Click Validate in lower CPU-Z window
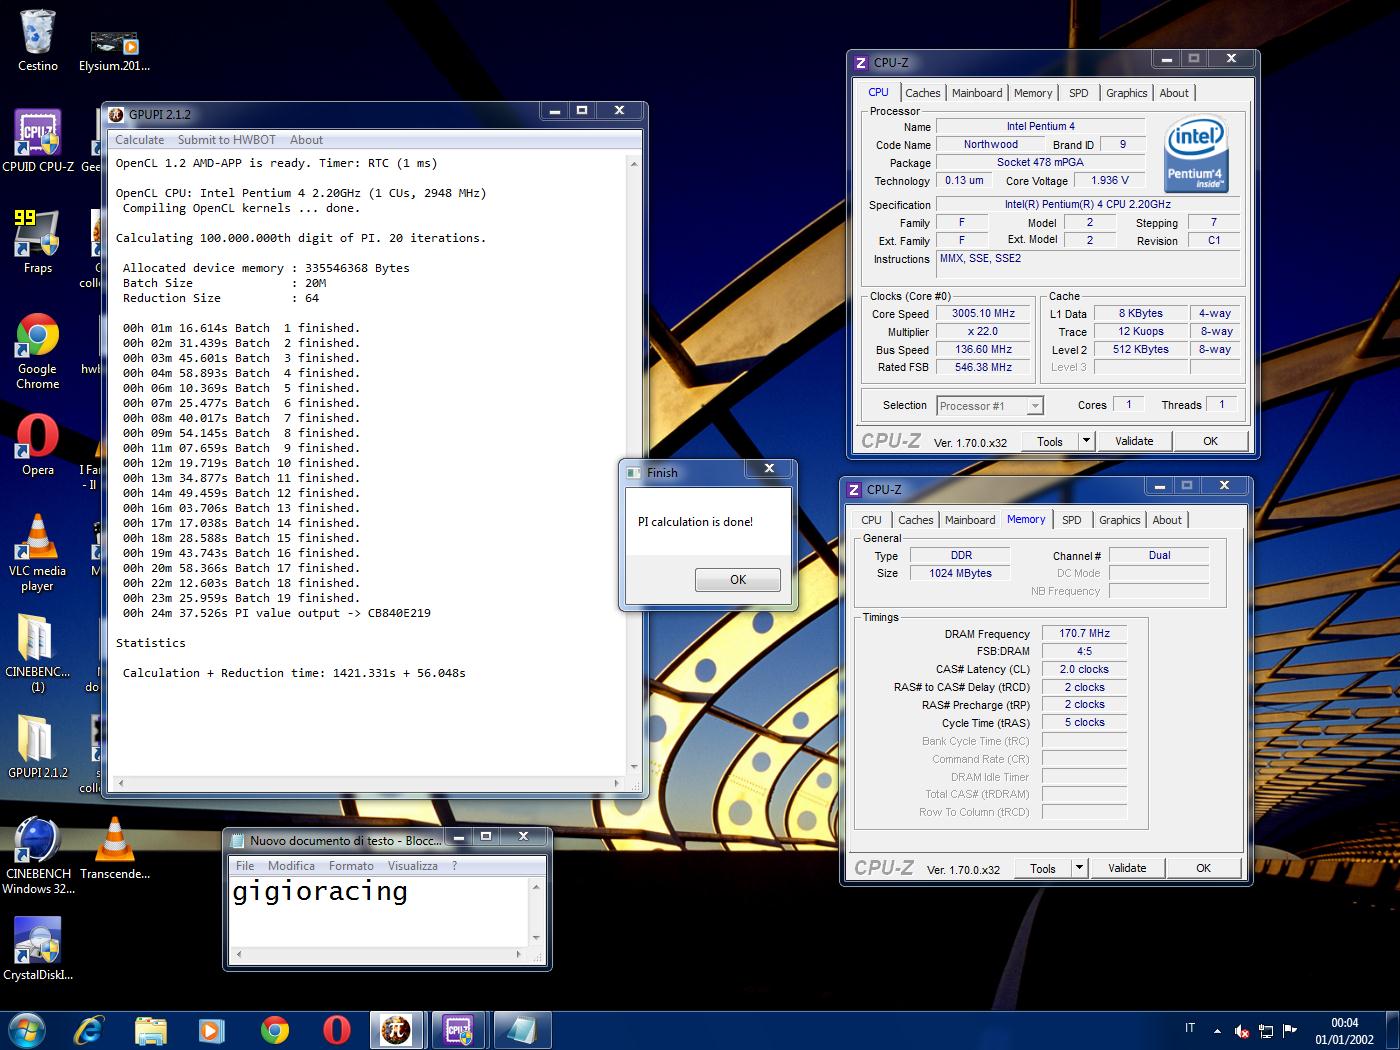The width and height of the screenshot is (1400, 1050). tap(1127, 868)
